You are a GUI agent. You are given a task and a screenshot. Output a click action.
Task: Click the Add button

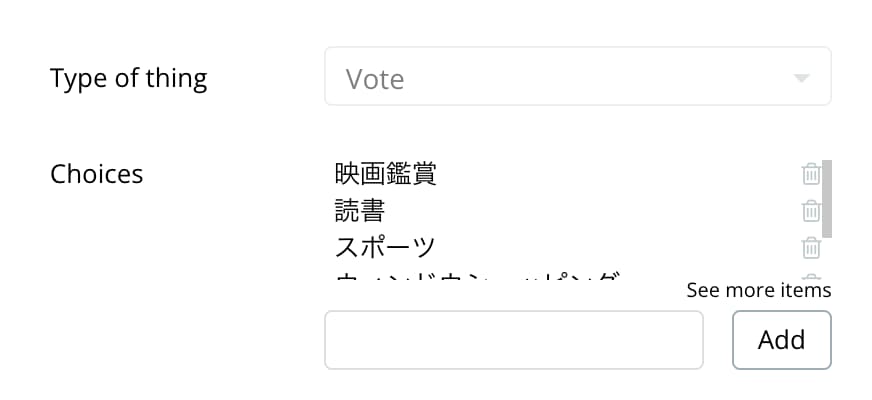coord(781,339)
